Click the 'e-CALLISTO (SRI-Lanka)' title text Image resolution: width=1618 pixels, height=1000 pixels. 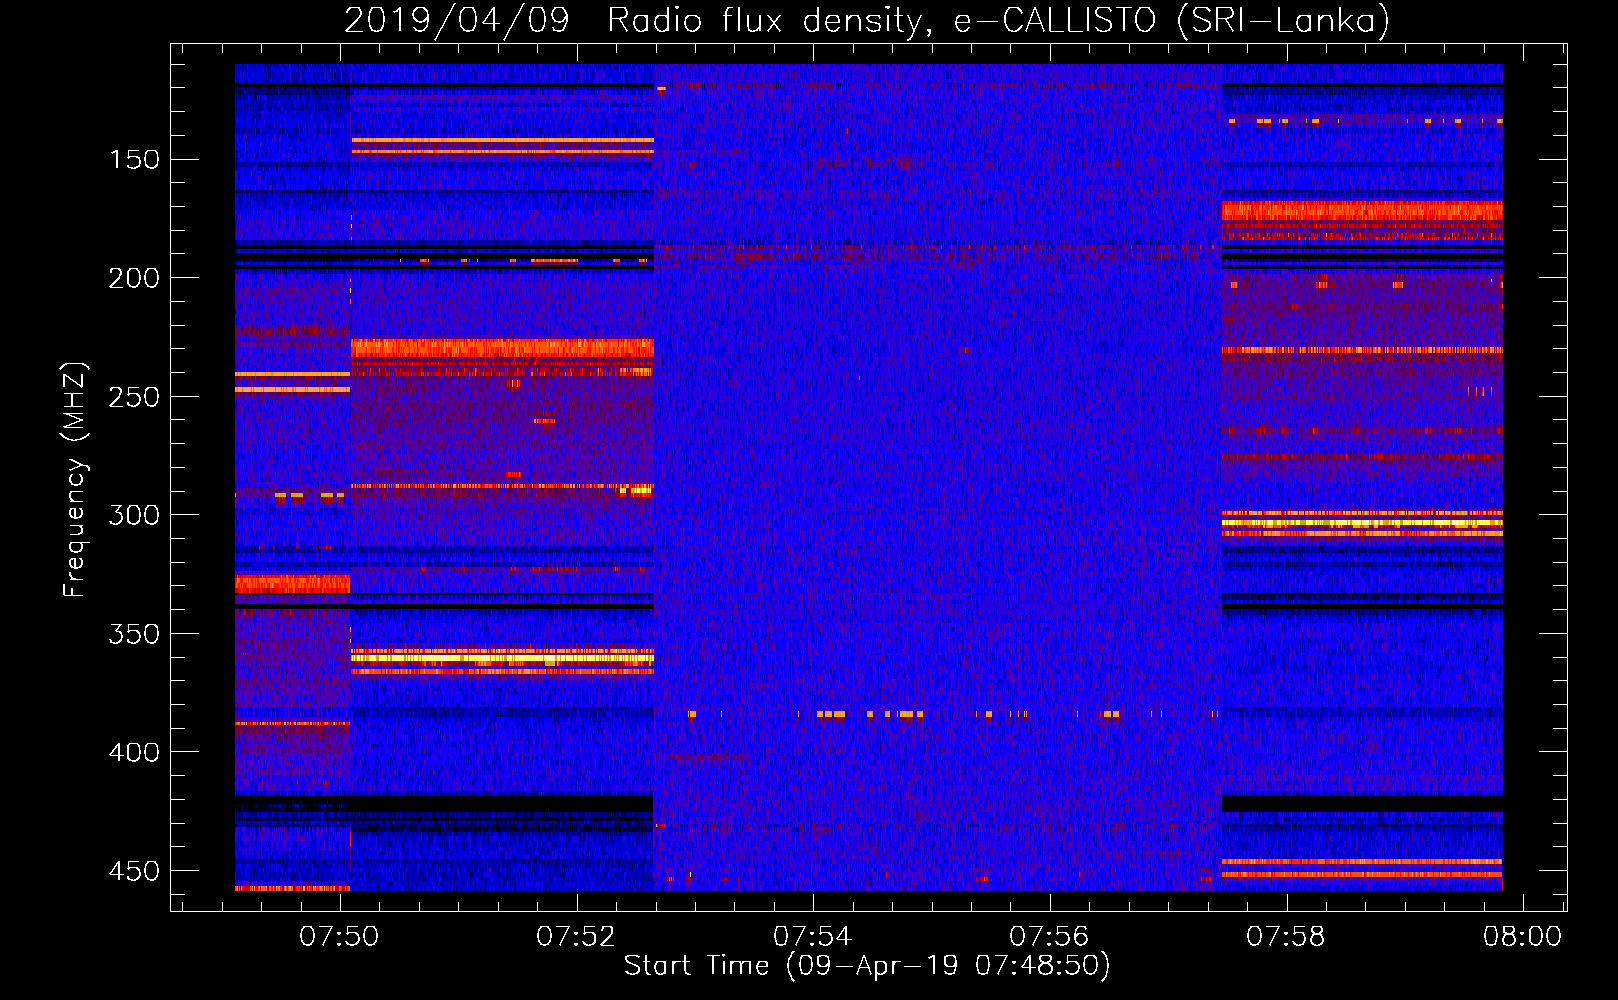1171,20
